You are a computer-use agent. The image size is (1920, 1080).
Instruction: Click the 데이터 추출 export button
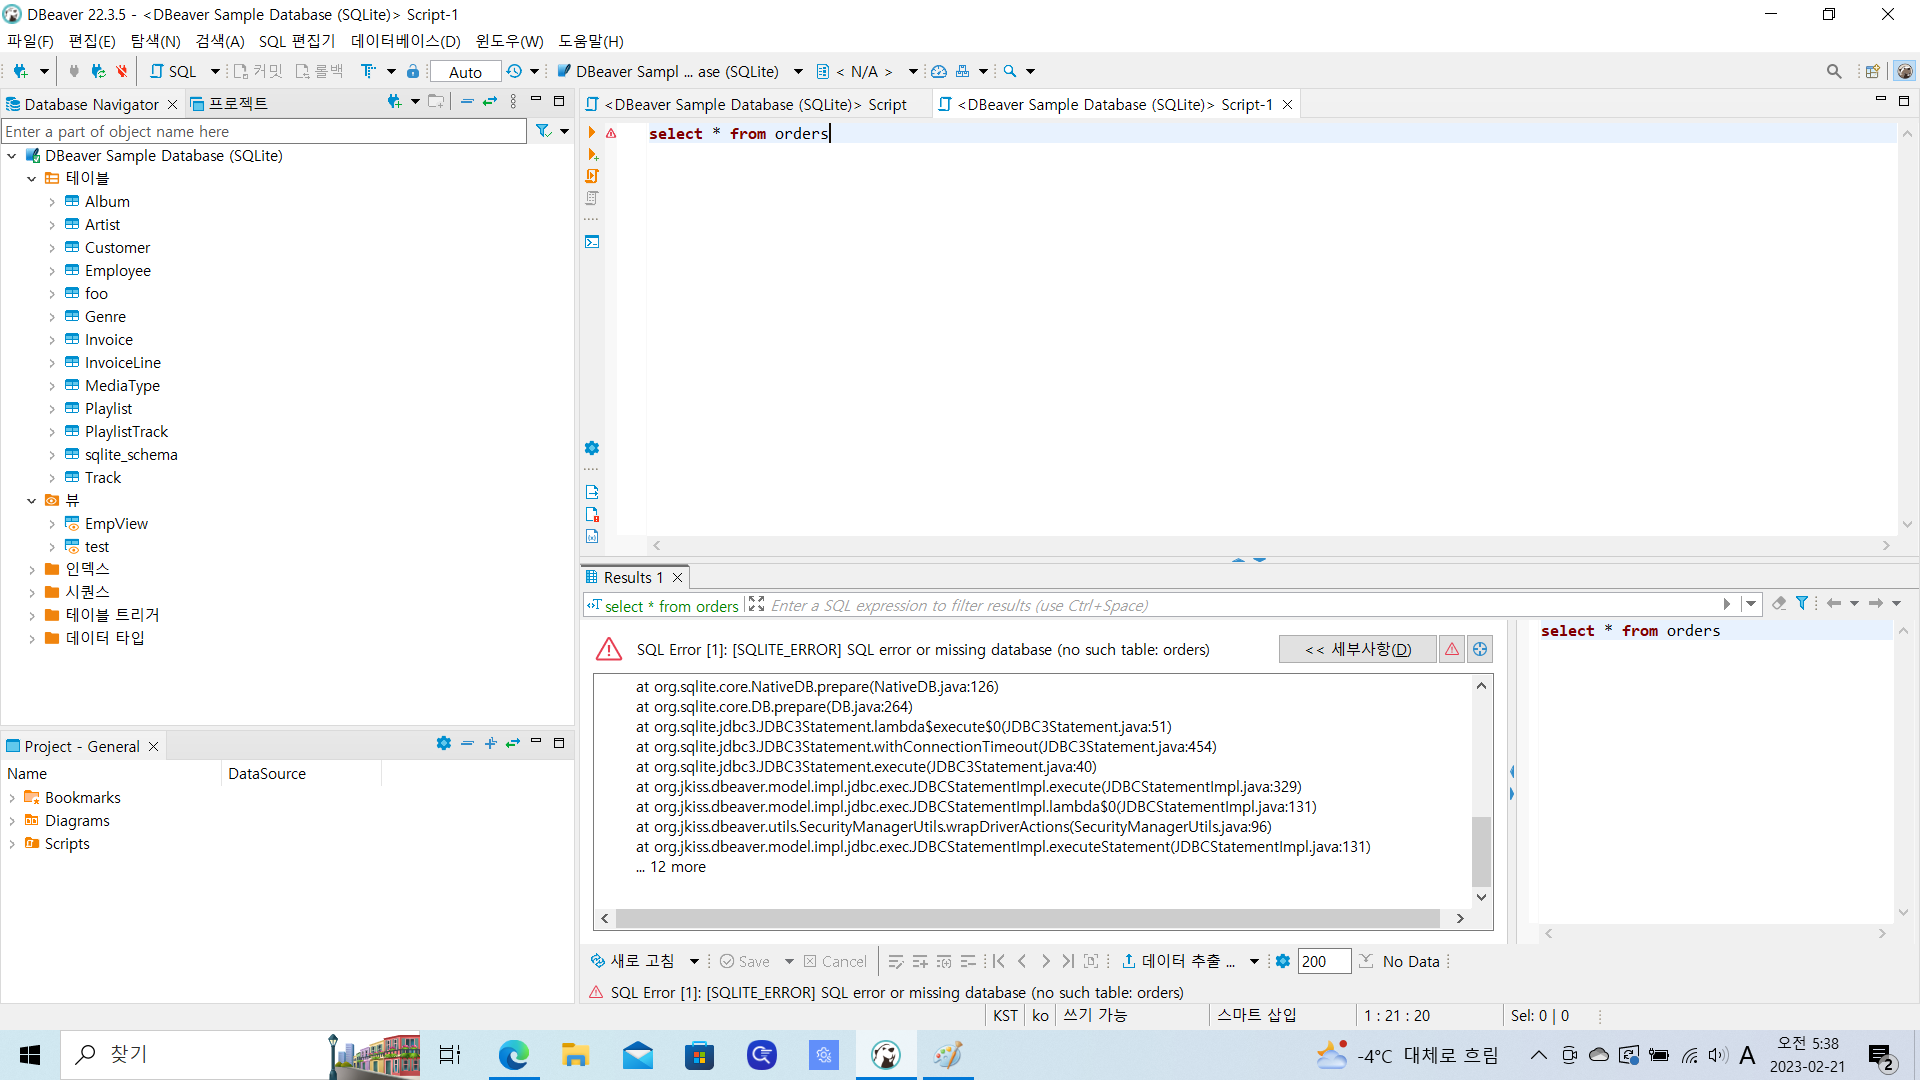click(1179, 961)
